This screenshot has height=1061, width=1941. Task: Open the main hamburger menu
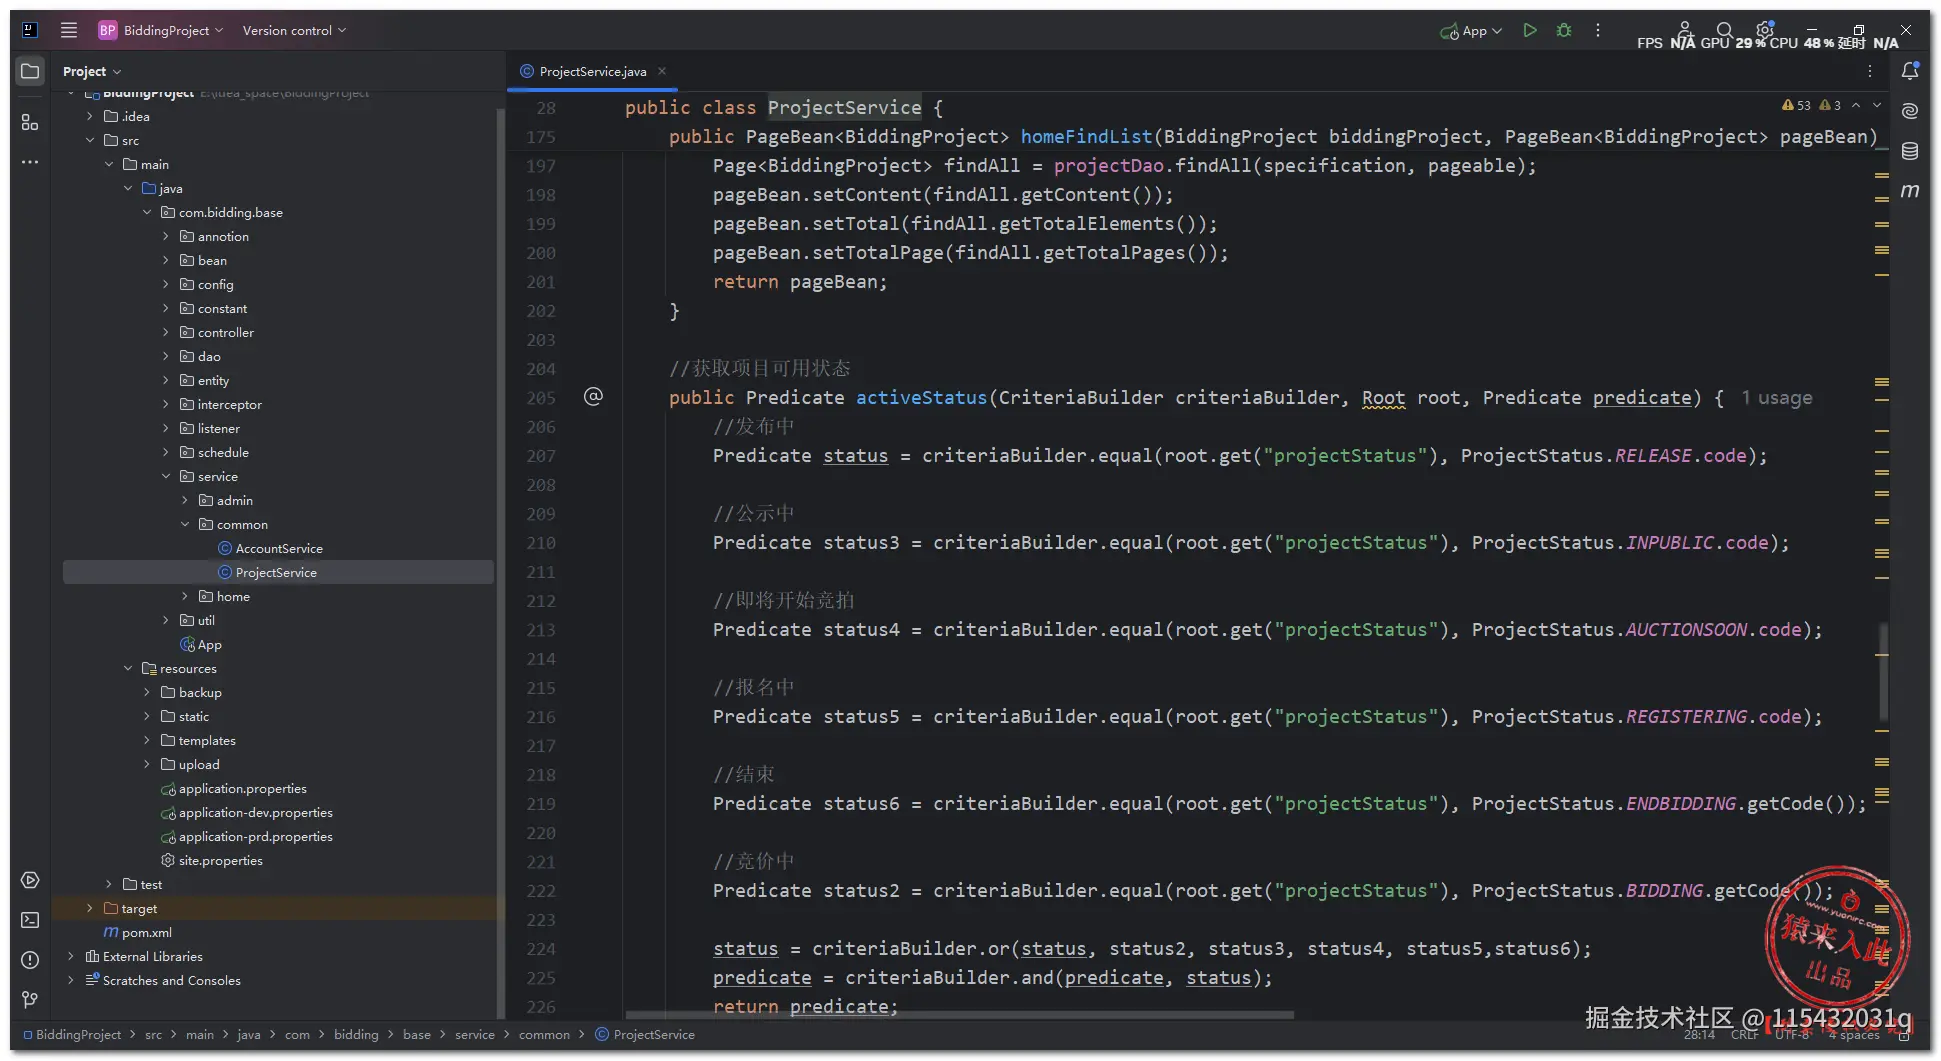coord(68,30)
